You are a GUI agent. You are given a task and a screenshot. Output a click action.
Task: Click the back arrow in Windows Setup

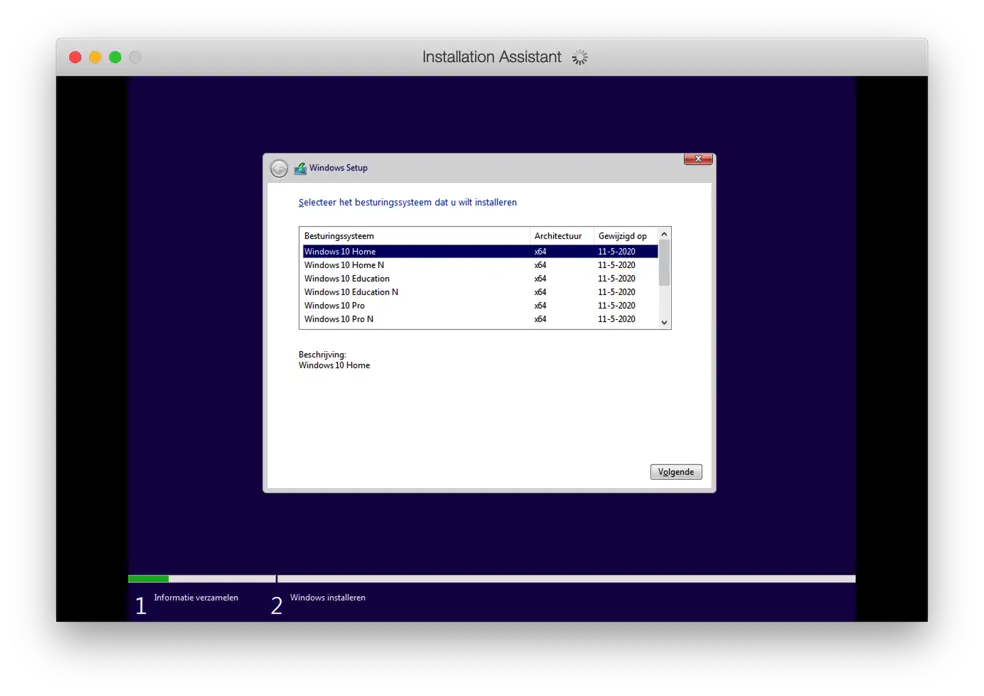(x=279, y=168)
